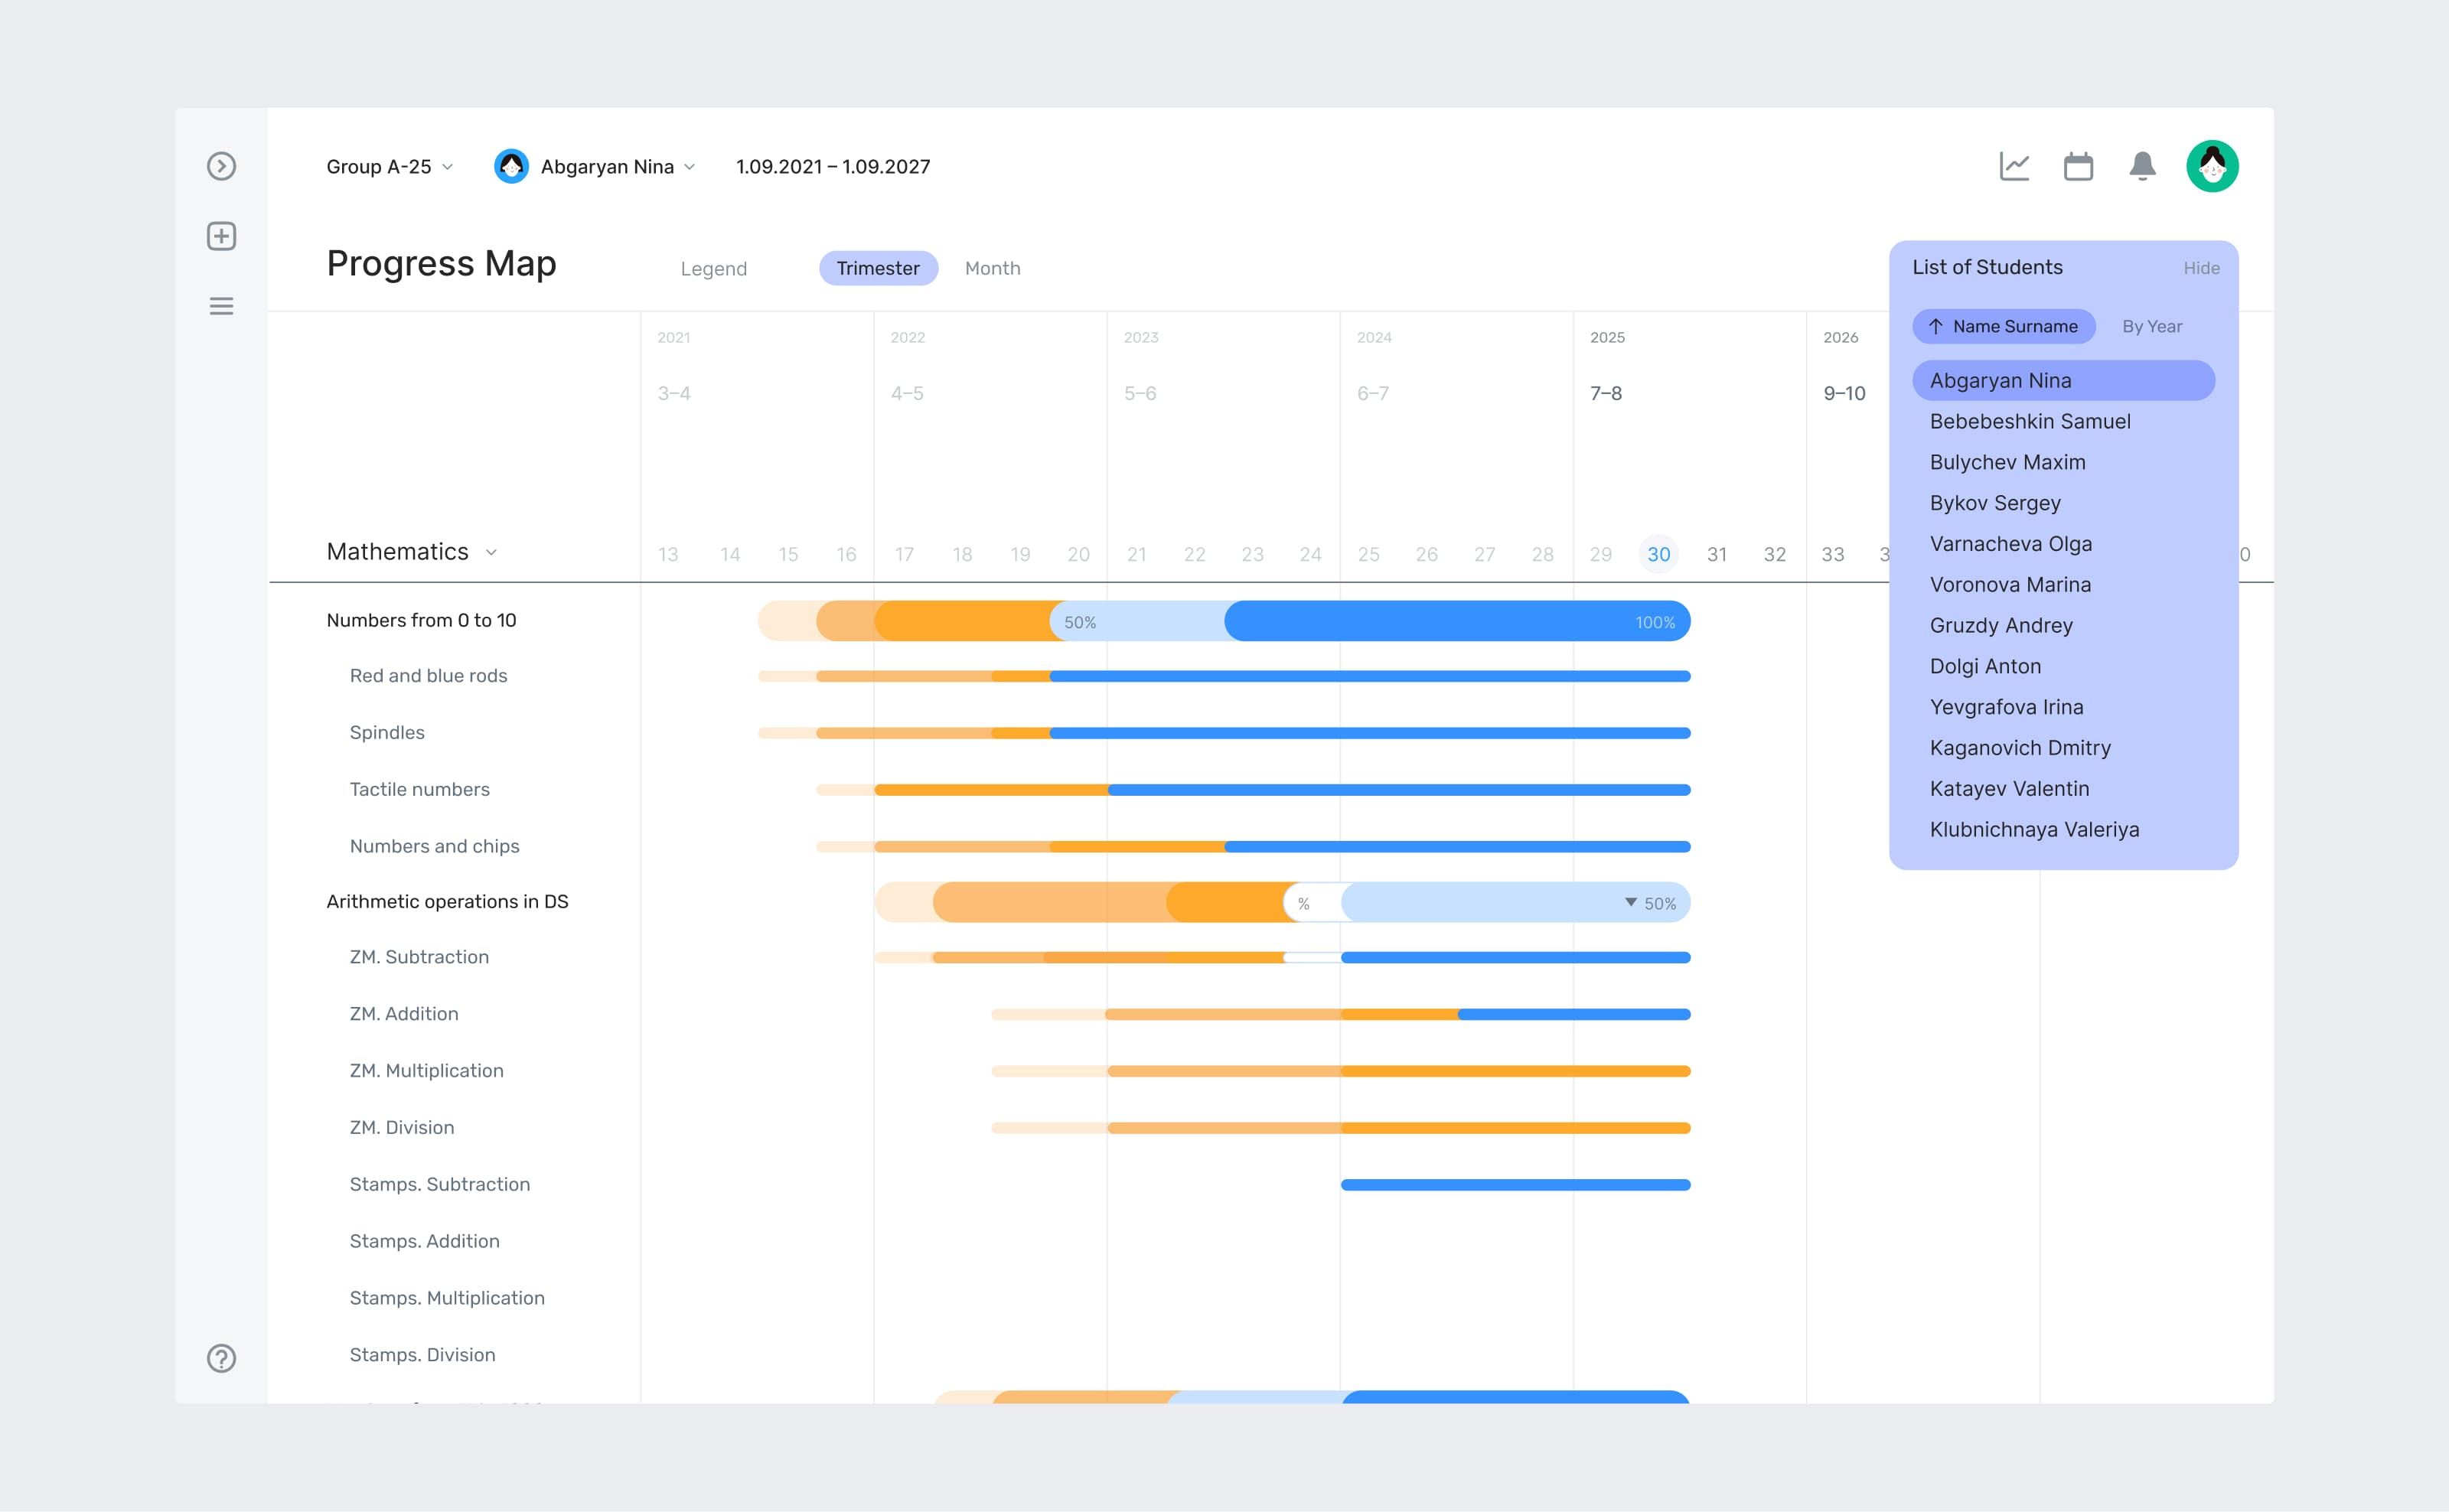2449x1512 pixels.
Task: Open the hamburger menu in the sidebar
Action: coord(221,306)
